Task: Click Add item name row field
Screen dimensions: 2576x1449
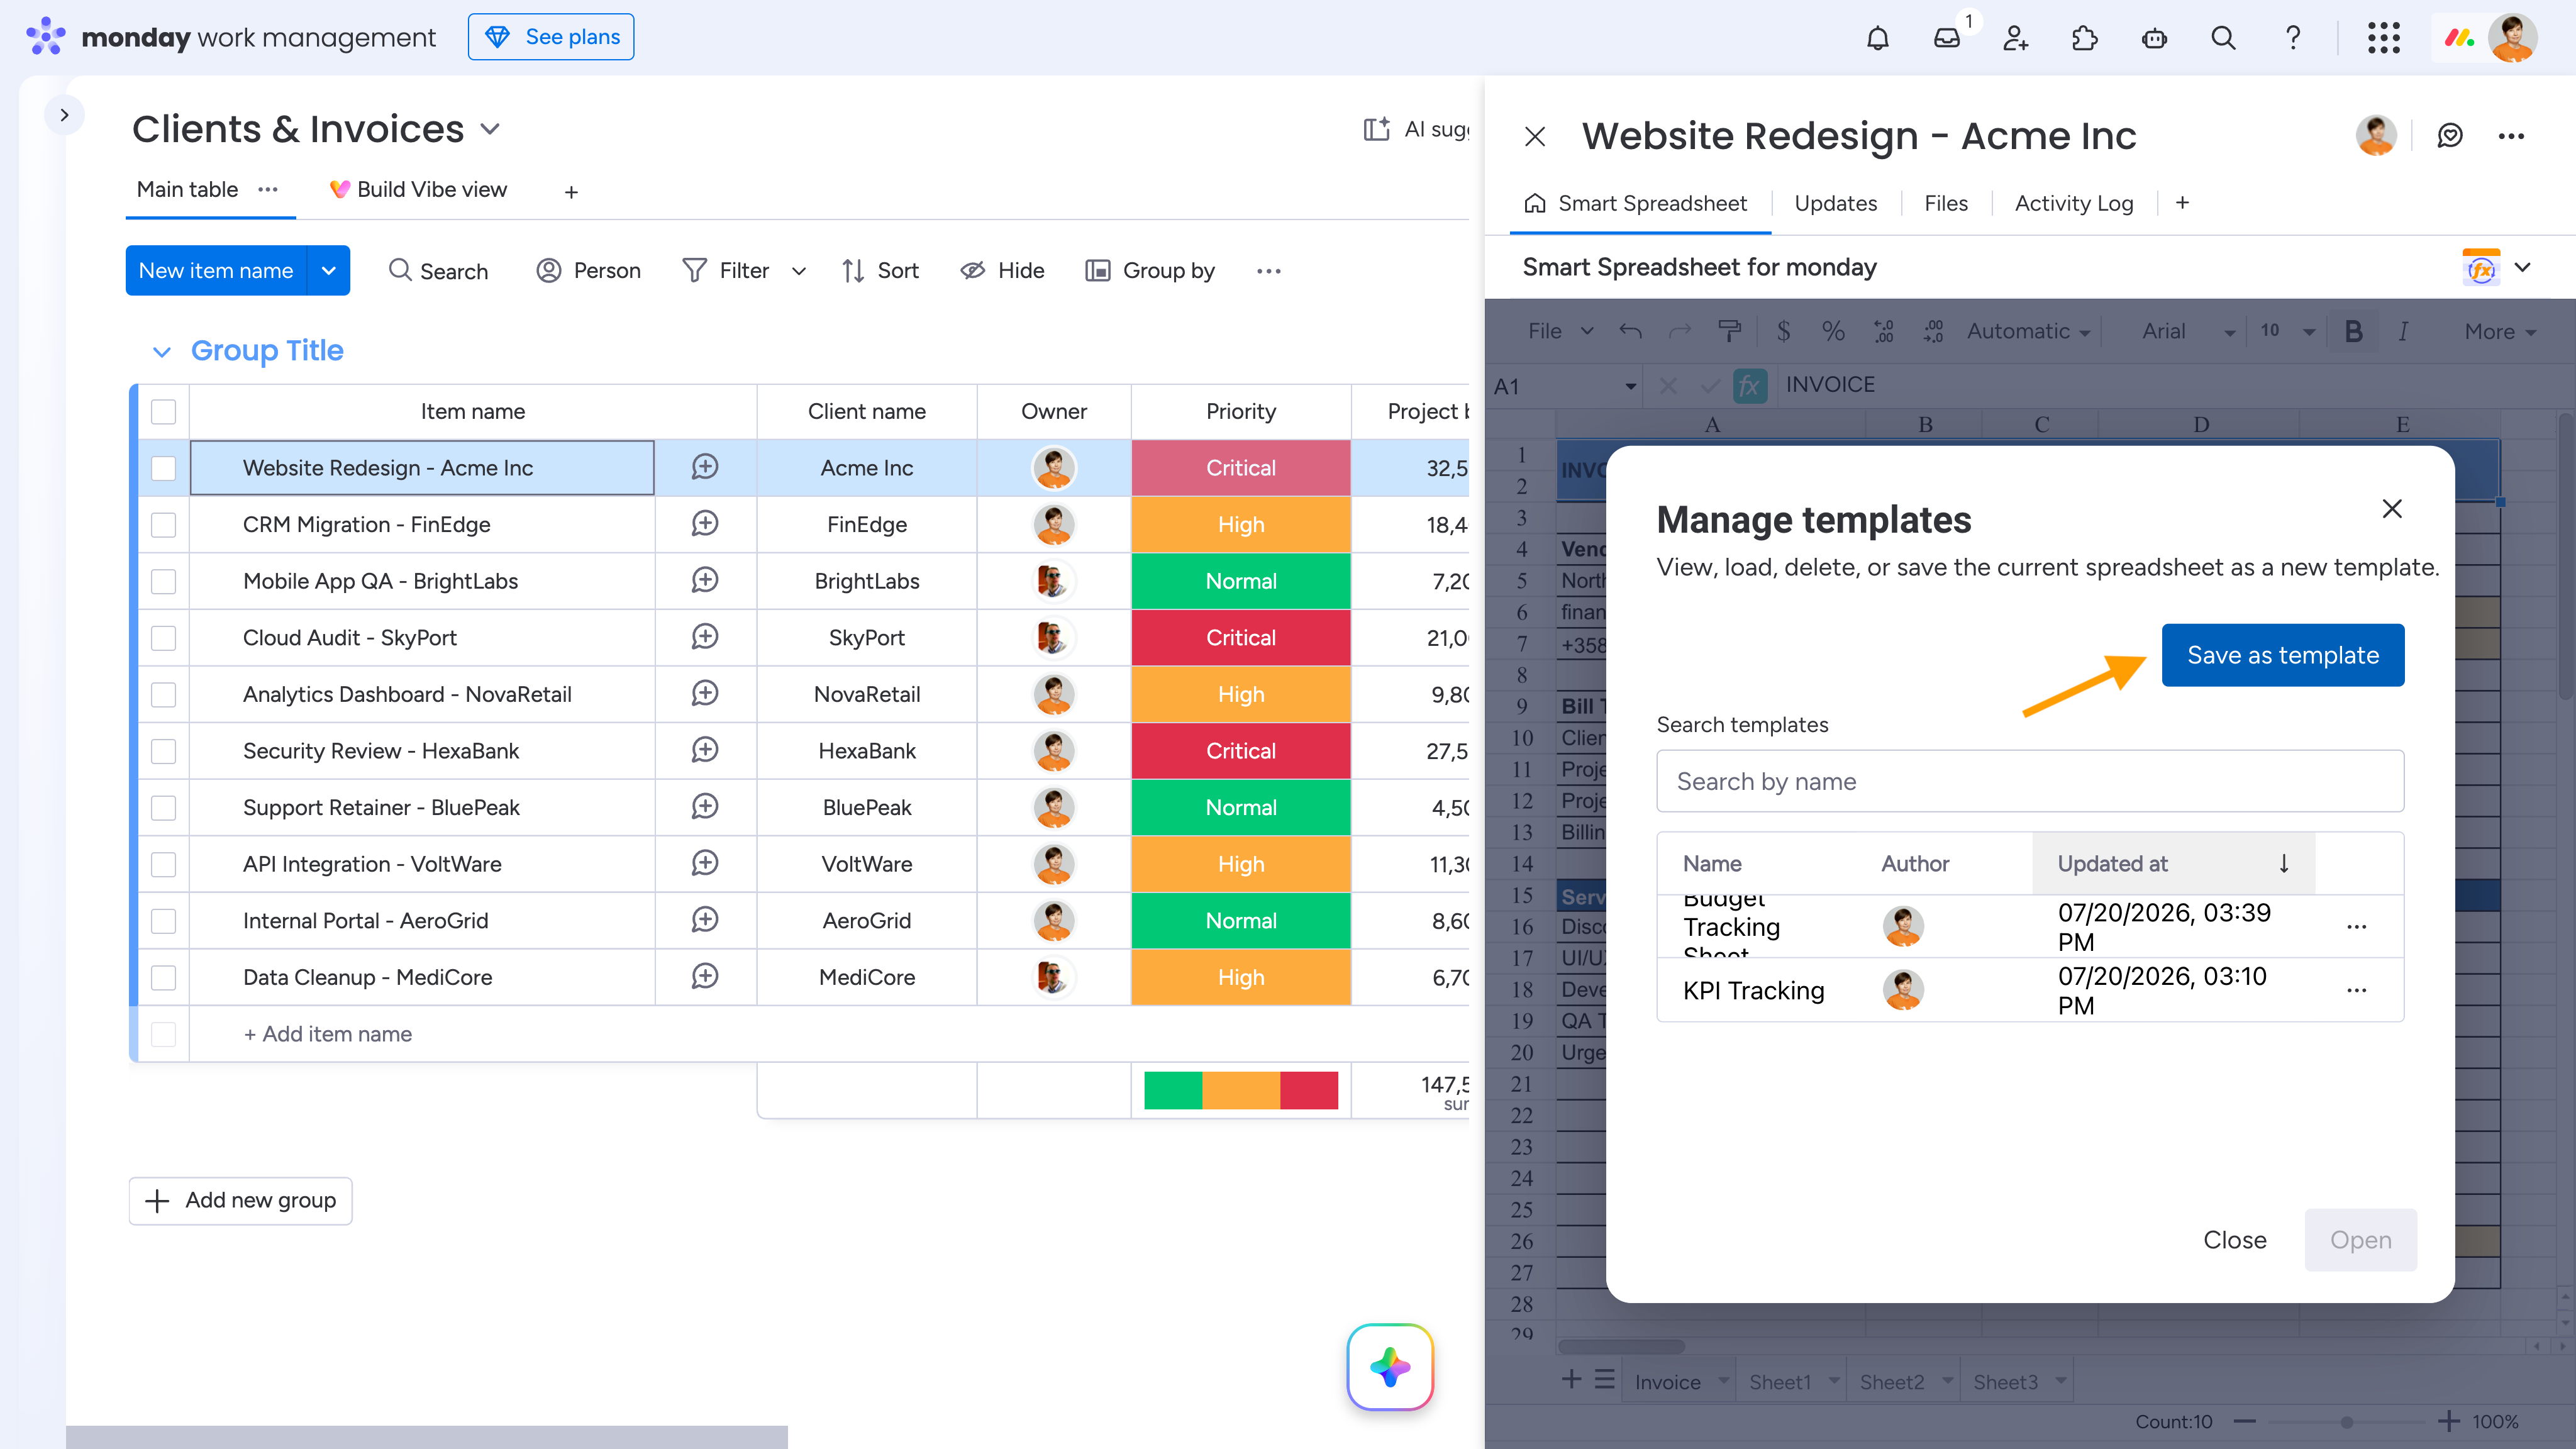Action: (x=328, y=1034)
